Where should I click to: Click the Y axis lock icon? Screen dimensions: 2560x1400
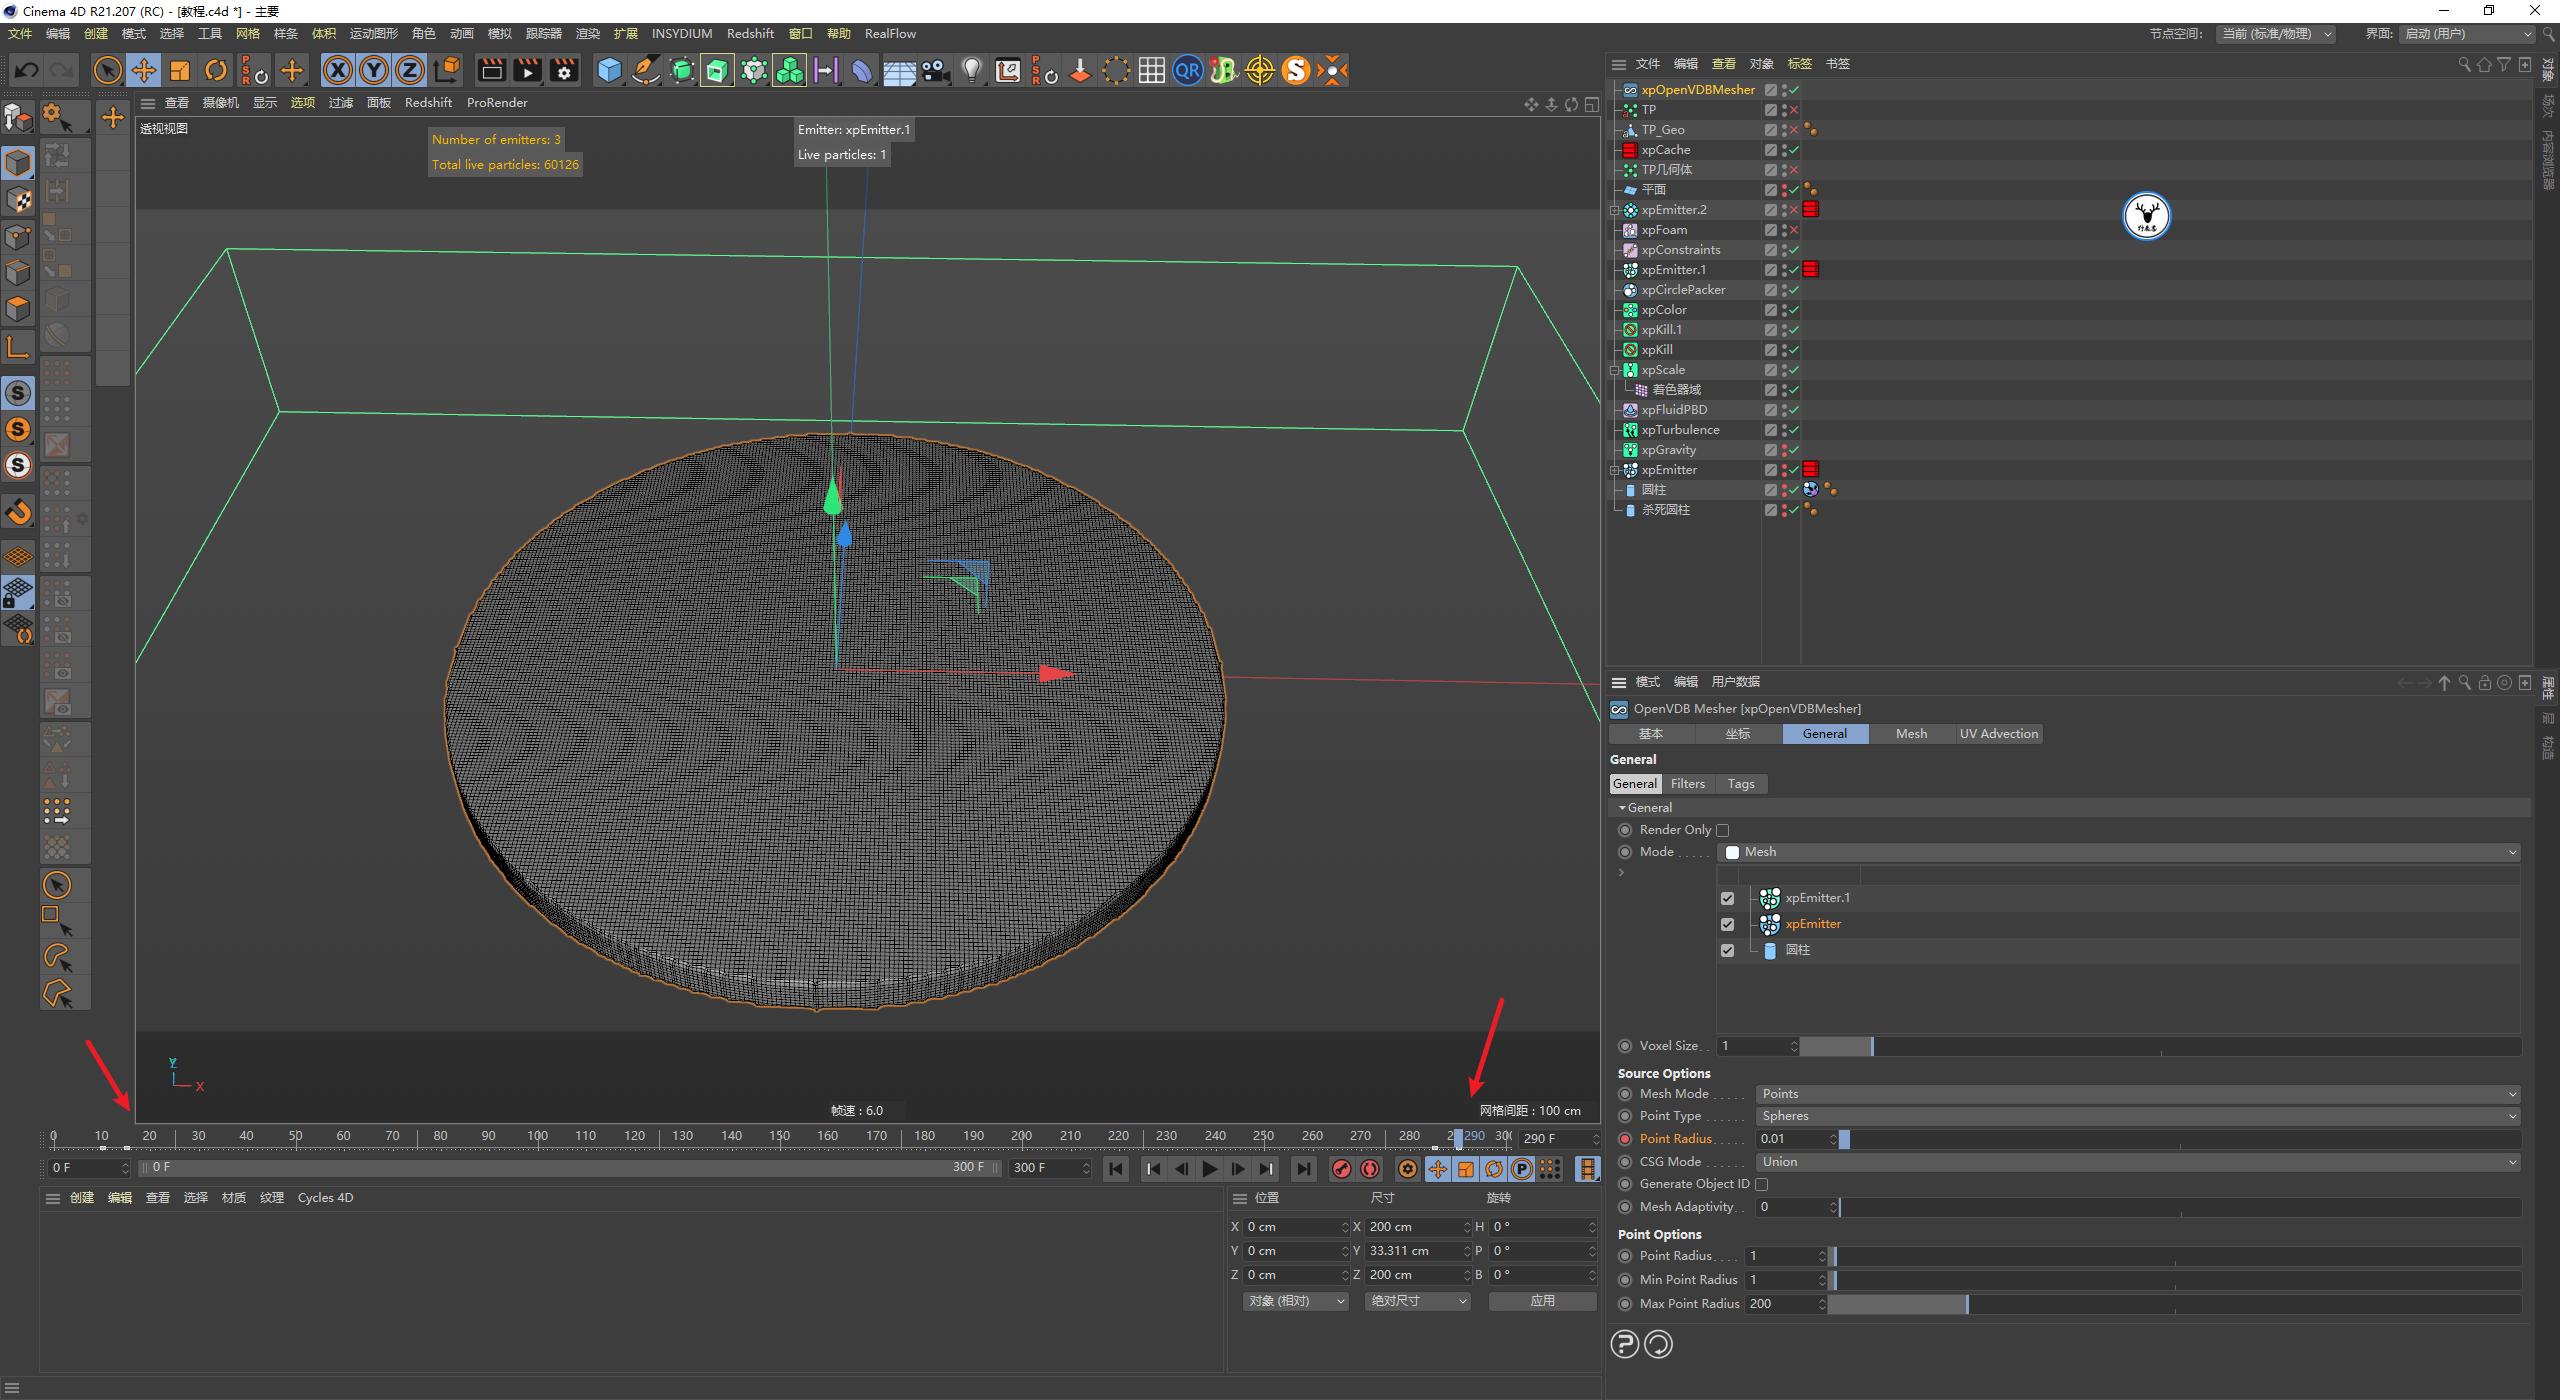pyautogui.click(x=373, y=70)
